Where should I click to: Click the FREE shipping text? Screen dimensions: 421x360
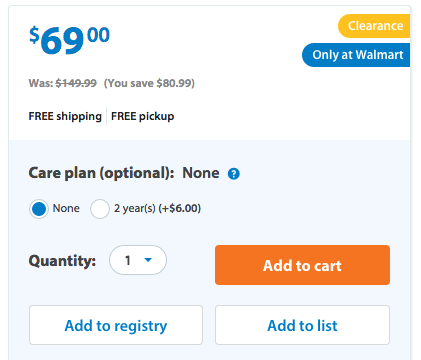coord(65,116)
